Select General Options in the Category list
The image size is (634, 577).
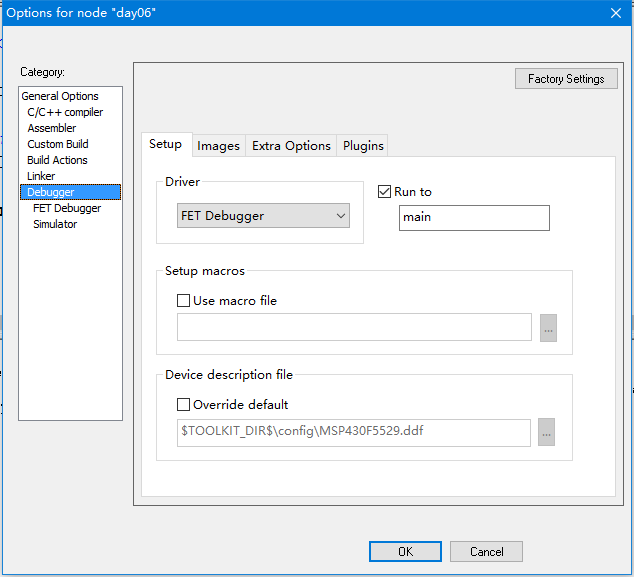click(x=60, y=96)
